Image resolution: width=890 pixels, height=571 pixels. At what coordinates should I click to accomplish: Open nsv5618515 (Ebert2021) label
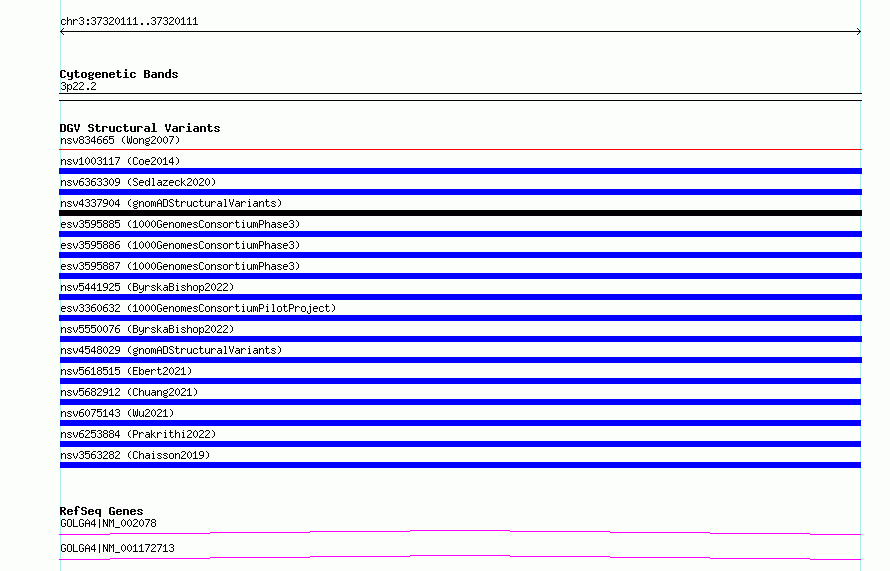(126, 371)
